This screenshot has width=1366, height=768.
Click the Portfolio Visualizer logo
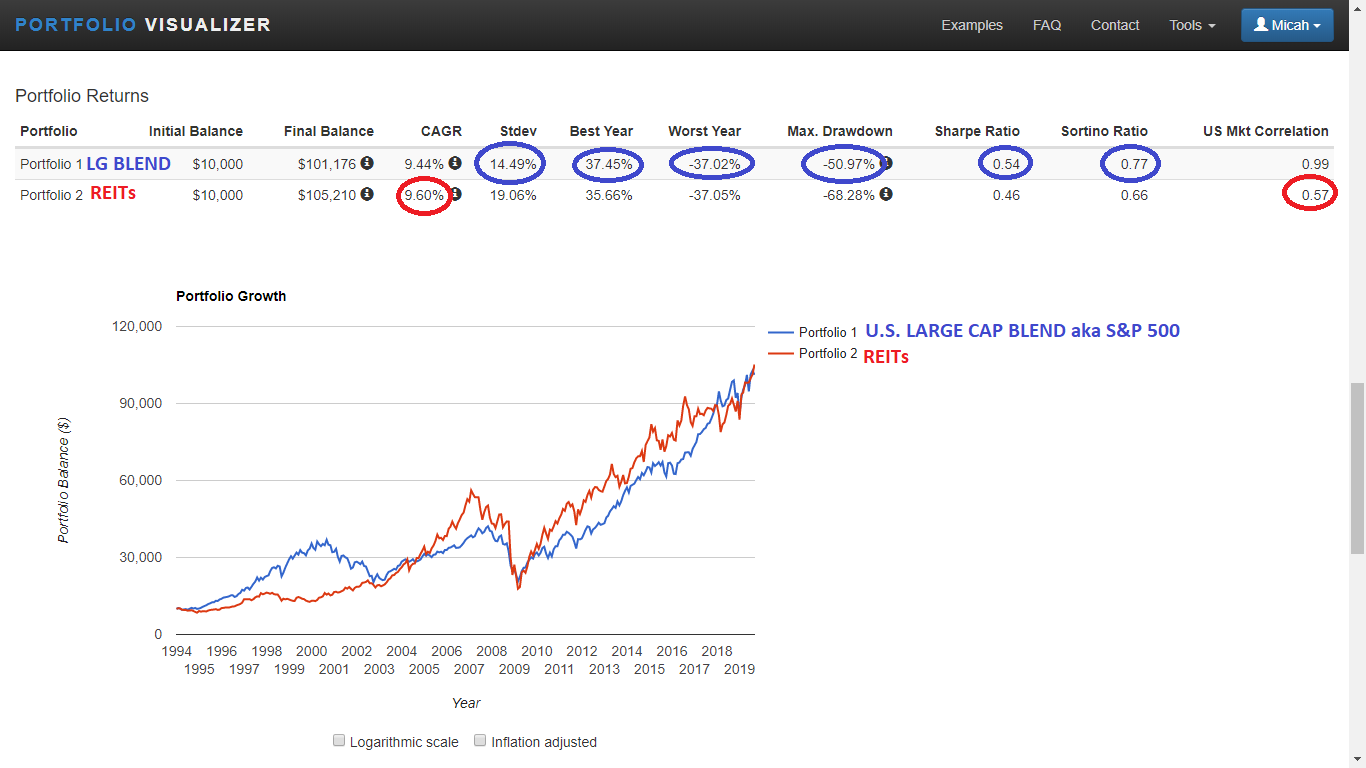[x=143, y=25]
